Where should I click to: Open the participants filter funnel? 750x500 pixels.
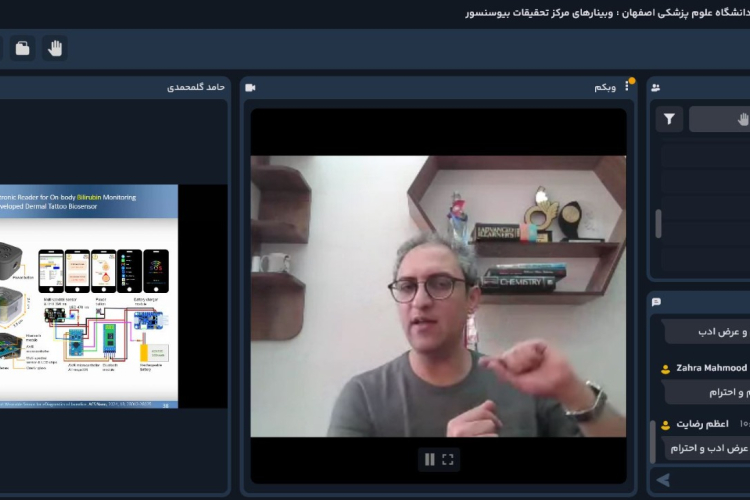pos(669,119)
